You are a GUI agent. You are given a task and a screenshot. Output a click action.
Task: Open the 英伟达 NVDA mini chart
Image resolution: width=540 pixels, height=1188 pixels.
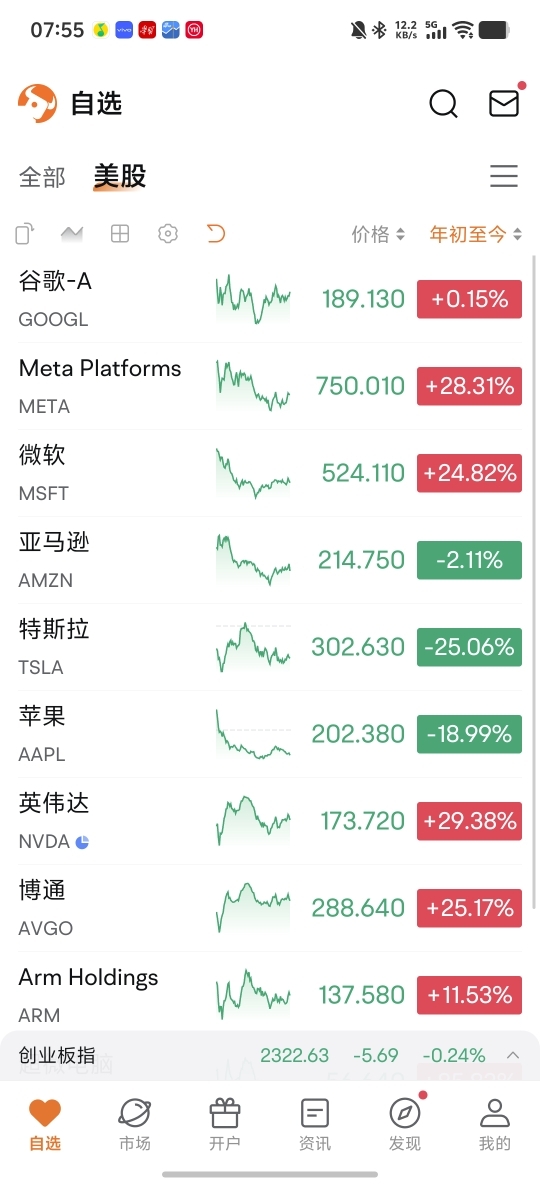tap(253, 821)
